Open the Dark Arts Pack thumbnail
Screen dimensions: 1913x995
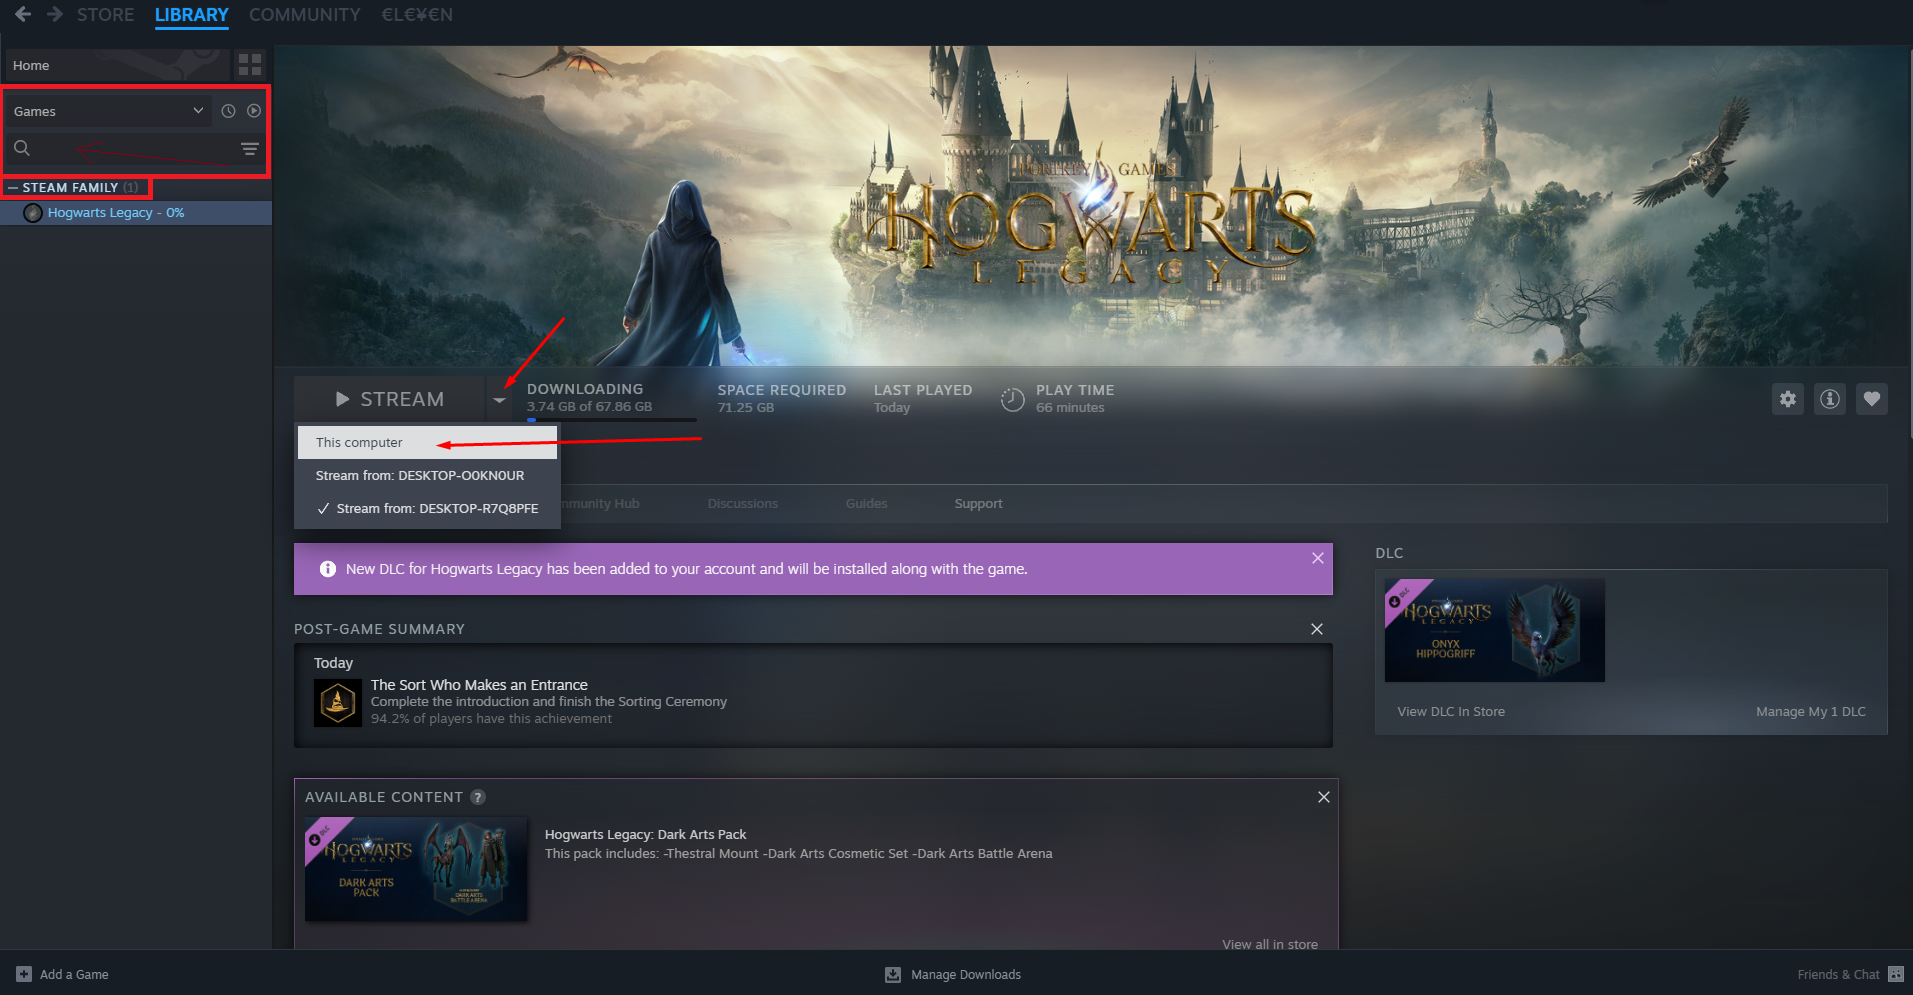[x=416, y=869]
